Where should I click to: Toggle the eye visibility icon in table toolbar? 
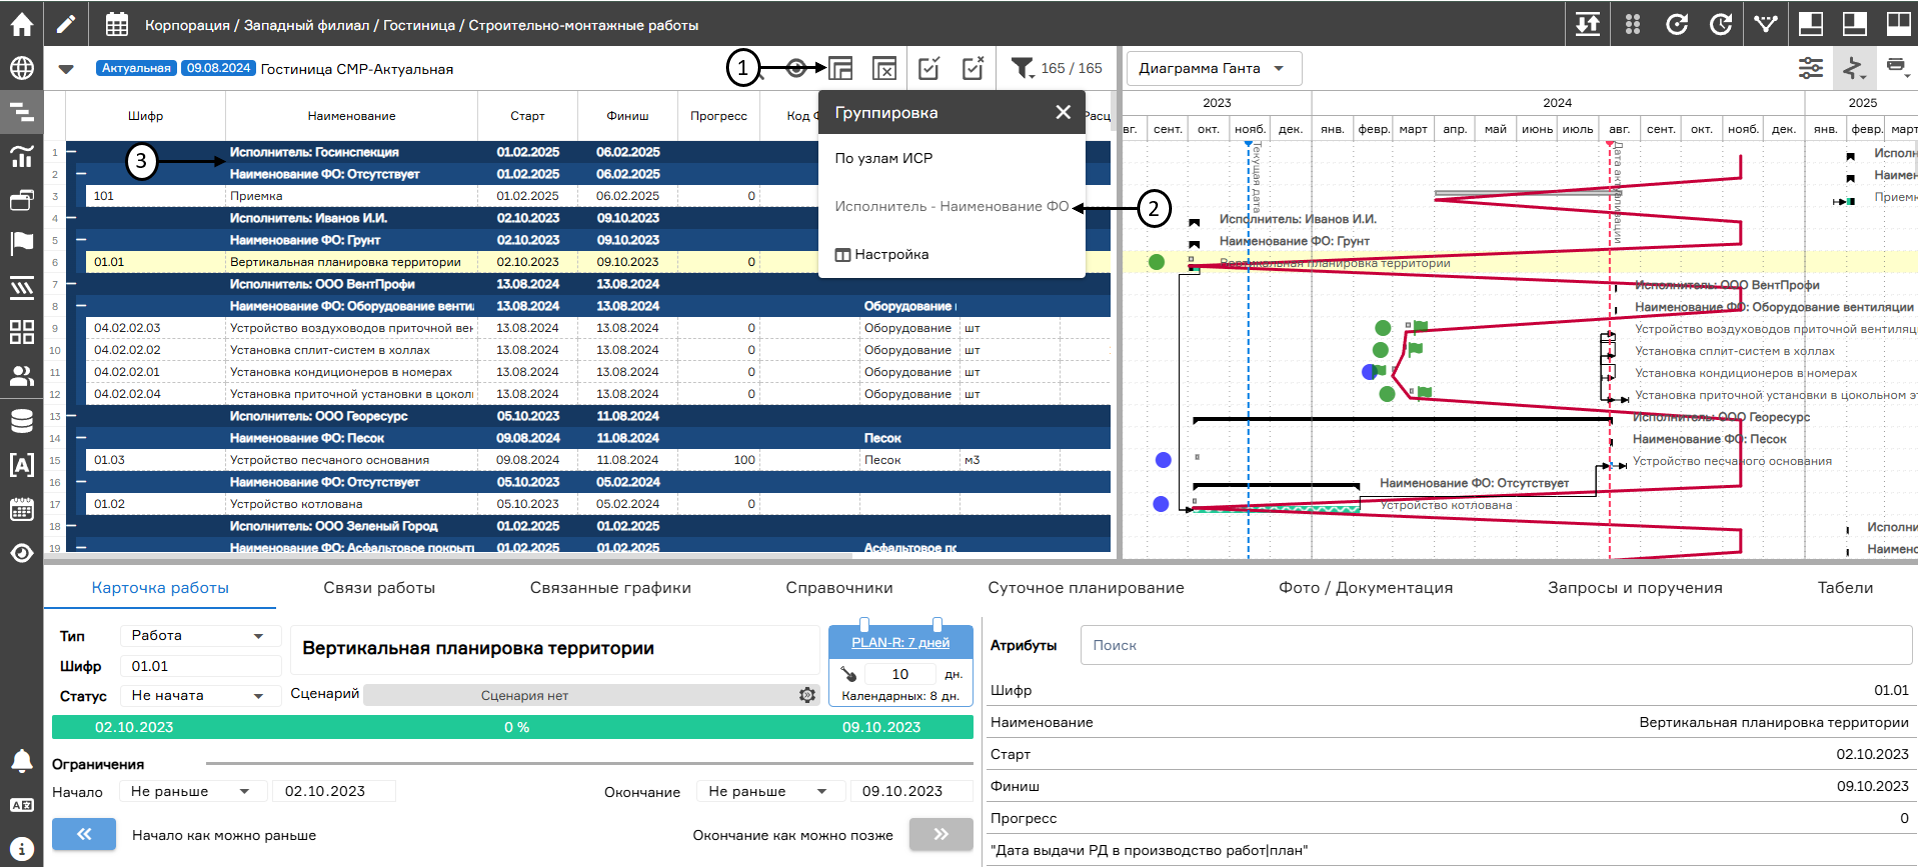[796, 68]
